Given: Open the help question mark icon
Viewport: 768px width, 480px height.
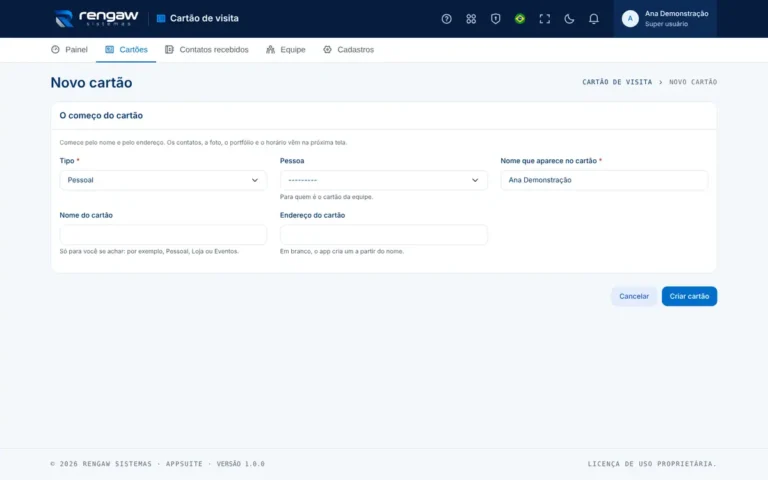Looking at the screenshot, I should tap(446, 19).
